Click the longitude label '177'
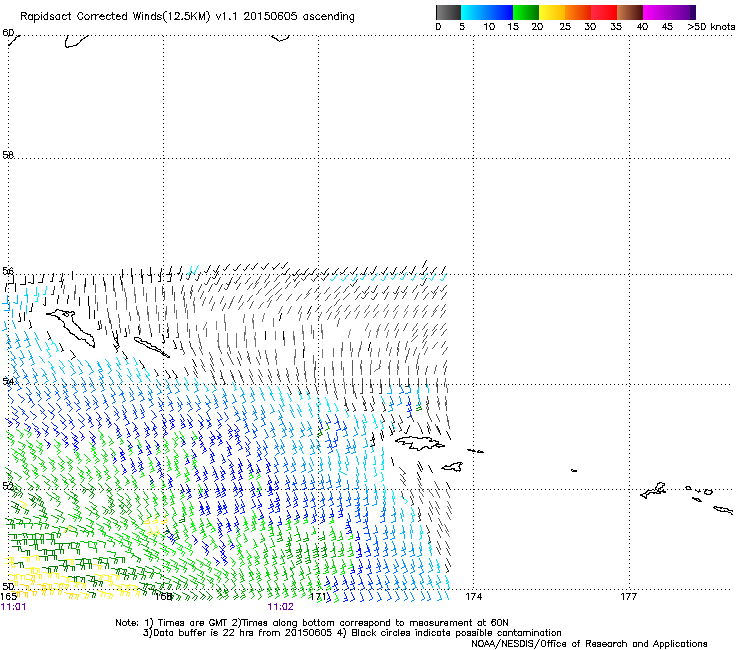The width and height of the screenshot is (740, 650). click(629, 597)
